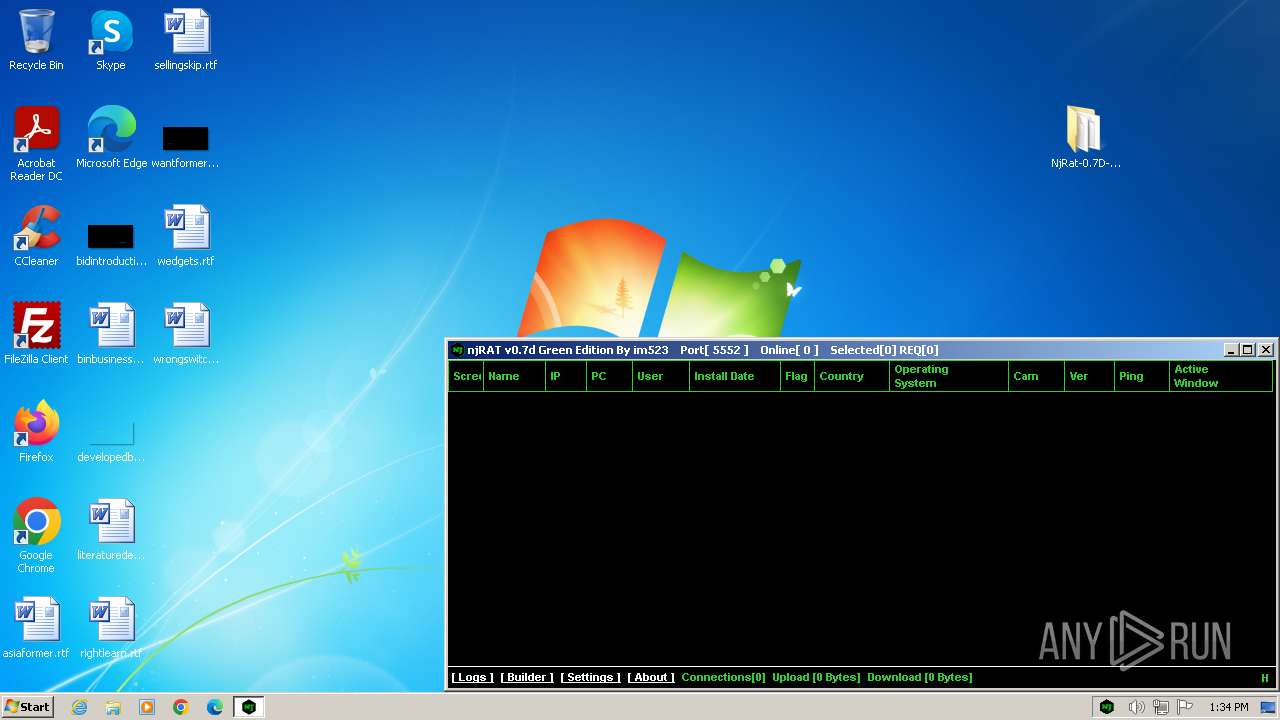Open the Skype desktop shortcut
Viewport: 1280px width, 720px height.
click(x=110, y=40)
